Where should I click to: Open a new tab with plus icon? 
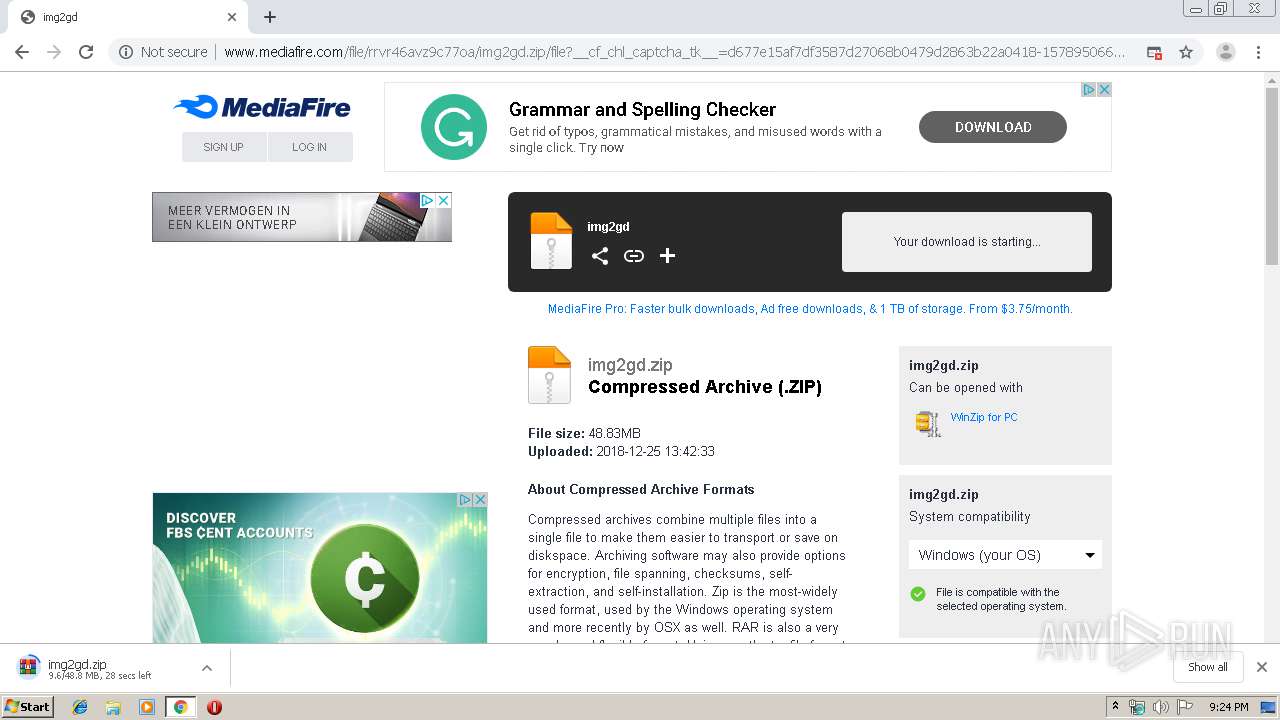click(x=270, y=17)
